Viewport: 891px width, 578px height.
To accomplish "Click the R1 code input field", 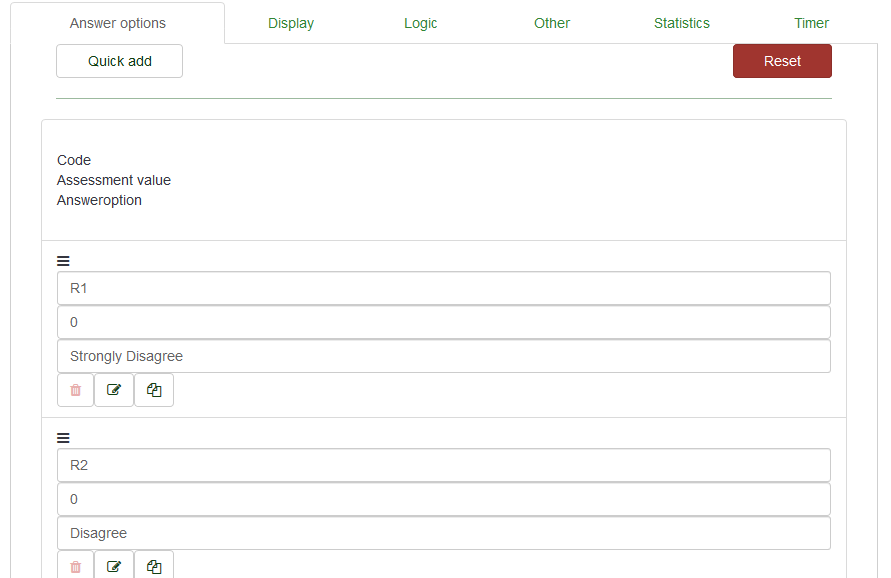I will coord(444,288).
